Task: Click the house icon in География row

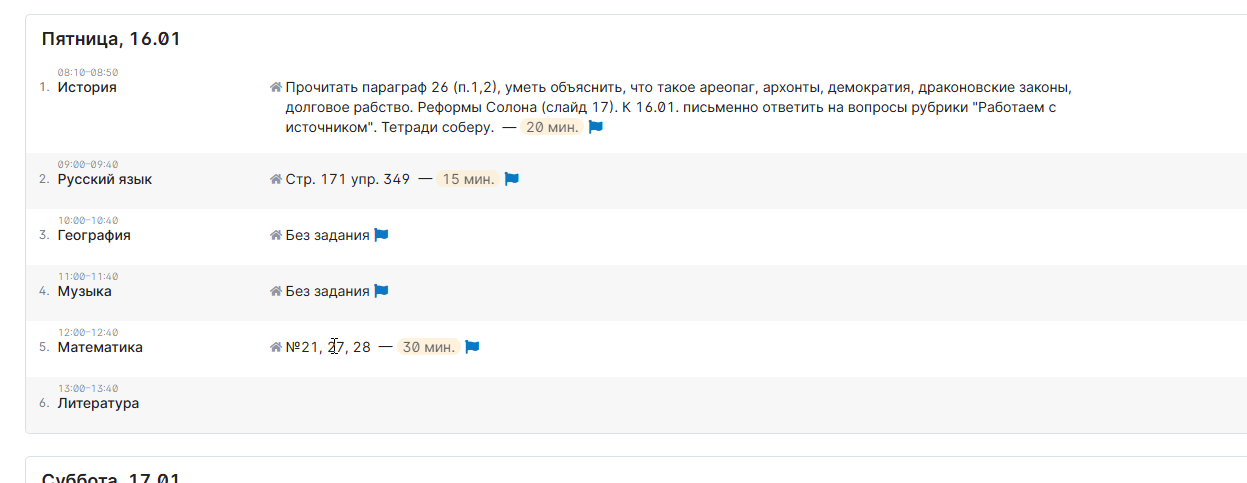Action: click(276, 235)
